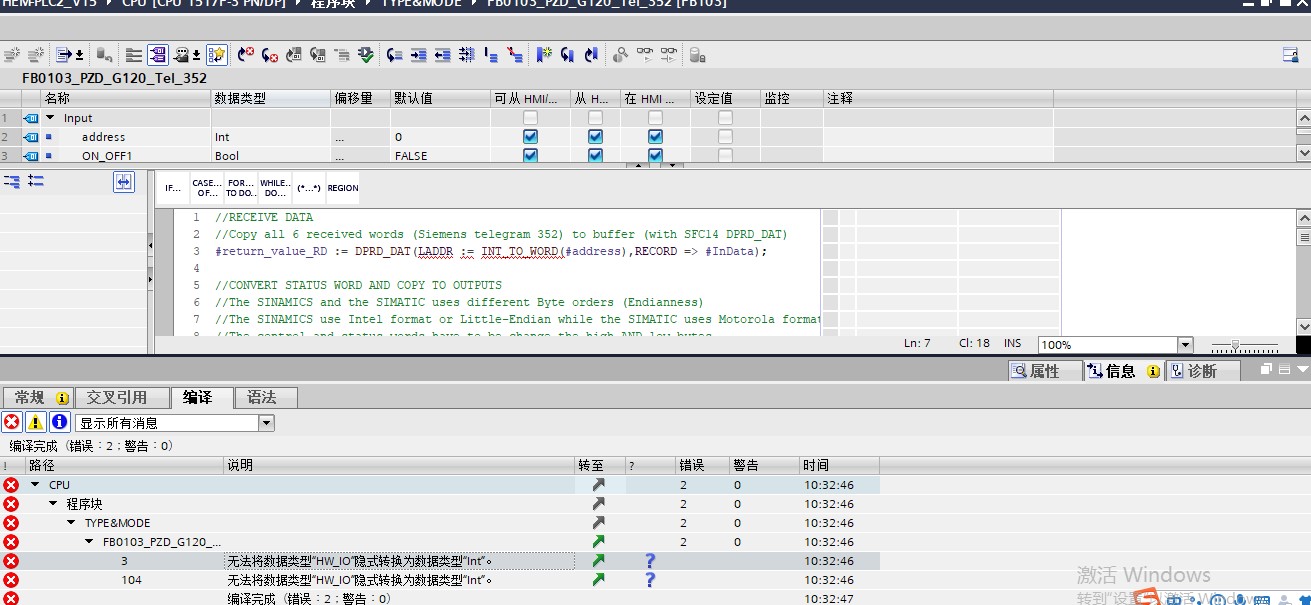Viewport: 1311px width, 605px height.
Task: Toggle setpoint checkbox for address variable
Action: pos(725,137)
